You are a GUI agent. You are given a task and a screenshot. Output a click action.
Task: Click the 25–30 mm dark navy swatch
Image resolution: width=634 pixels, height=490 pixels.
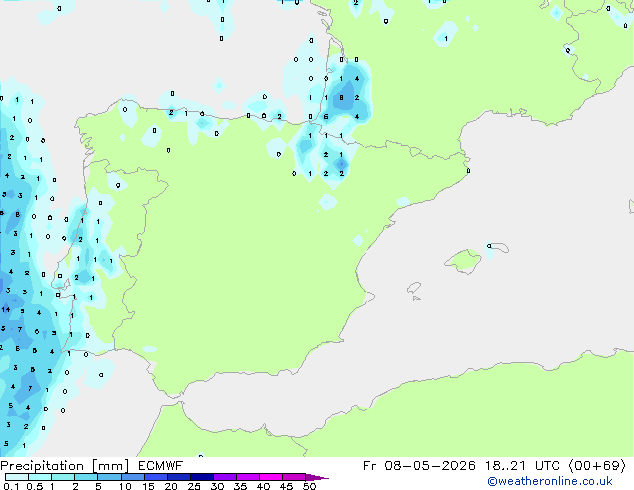pyautogui.click(x=202, y=477)
